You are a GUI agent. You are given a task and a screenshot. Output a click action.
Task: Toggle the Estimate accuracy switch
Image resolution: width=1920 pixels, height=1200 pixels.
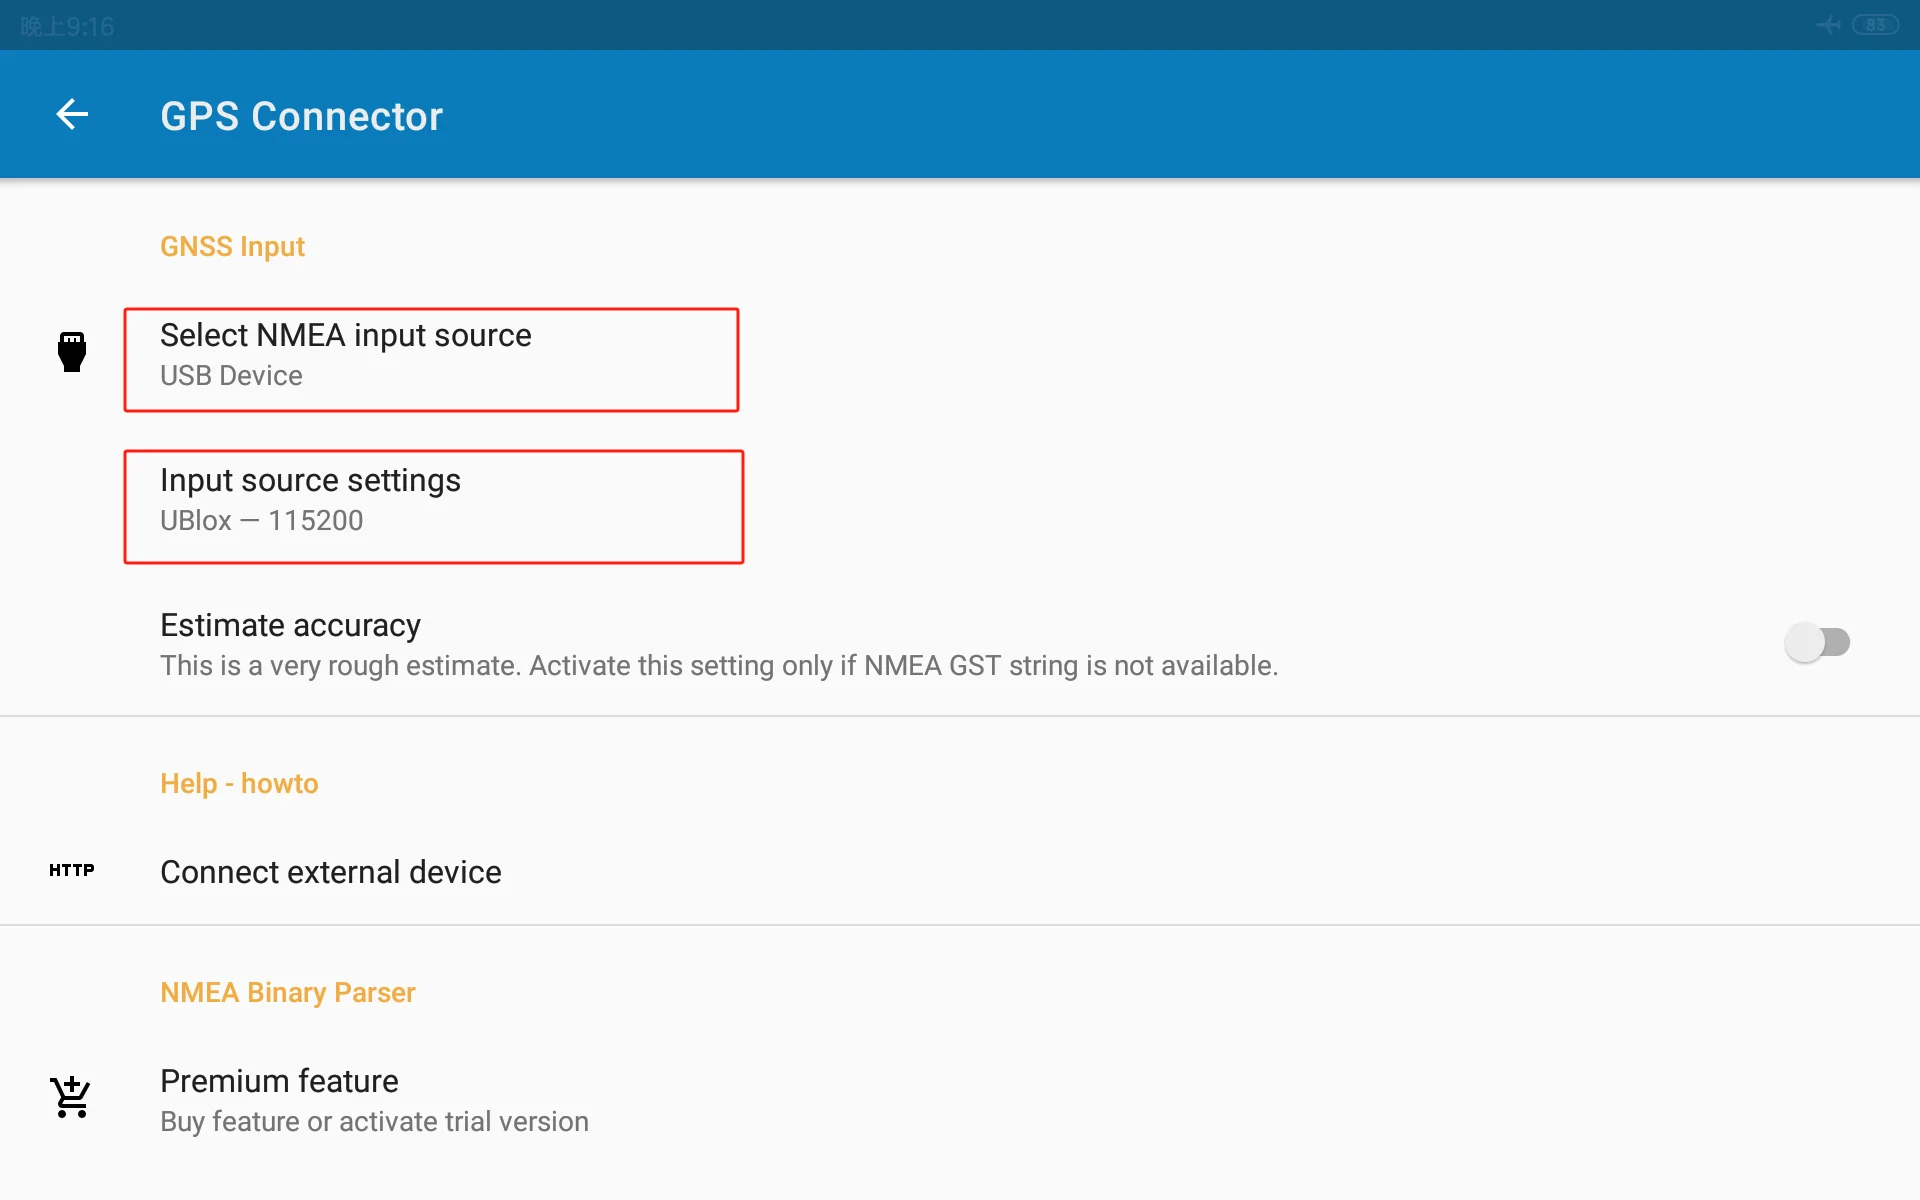point(1817,642)
